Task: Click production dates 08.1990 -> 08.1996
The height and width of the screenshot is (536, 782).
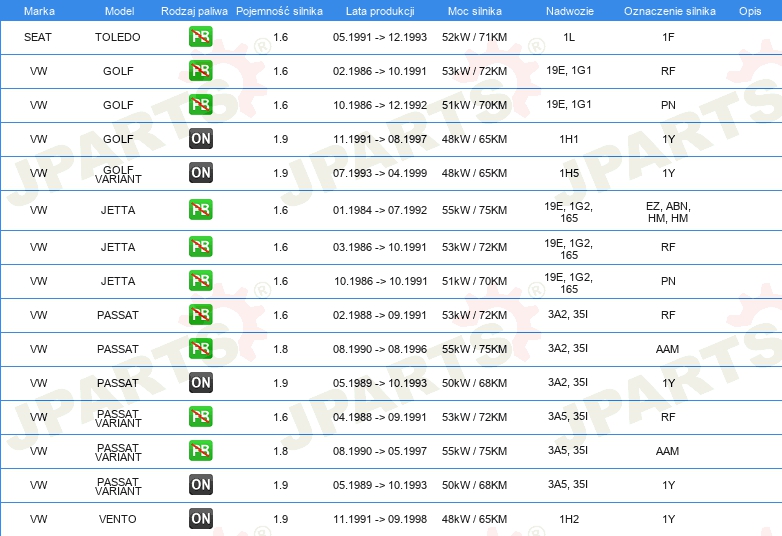Action: tap(380, 349)
